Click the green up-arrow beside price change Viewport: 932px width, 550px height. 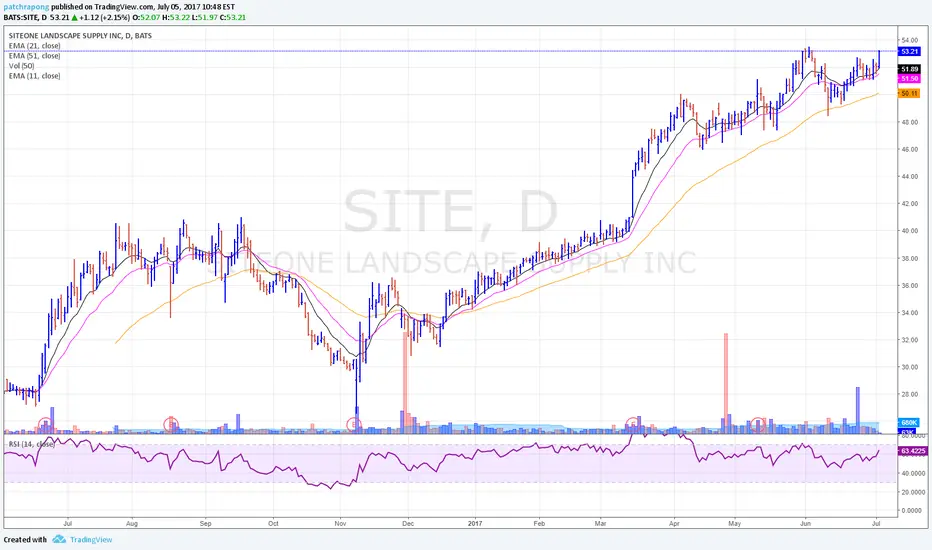coord(75,17)
